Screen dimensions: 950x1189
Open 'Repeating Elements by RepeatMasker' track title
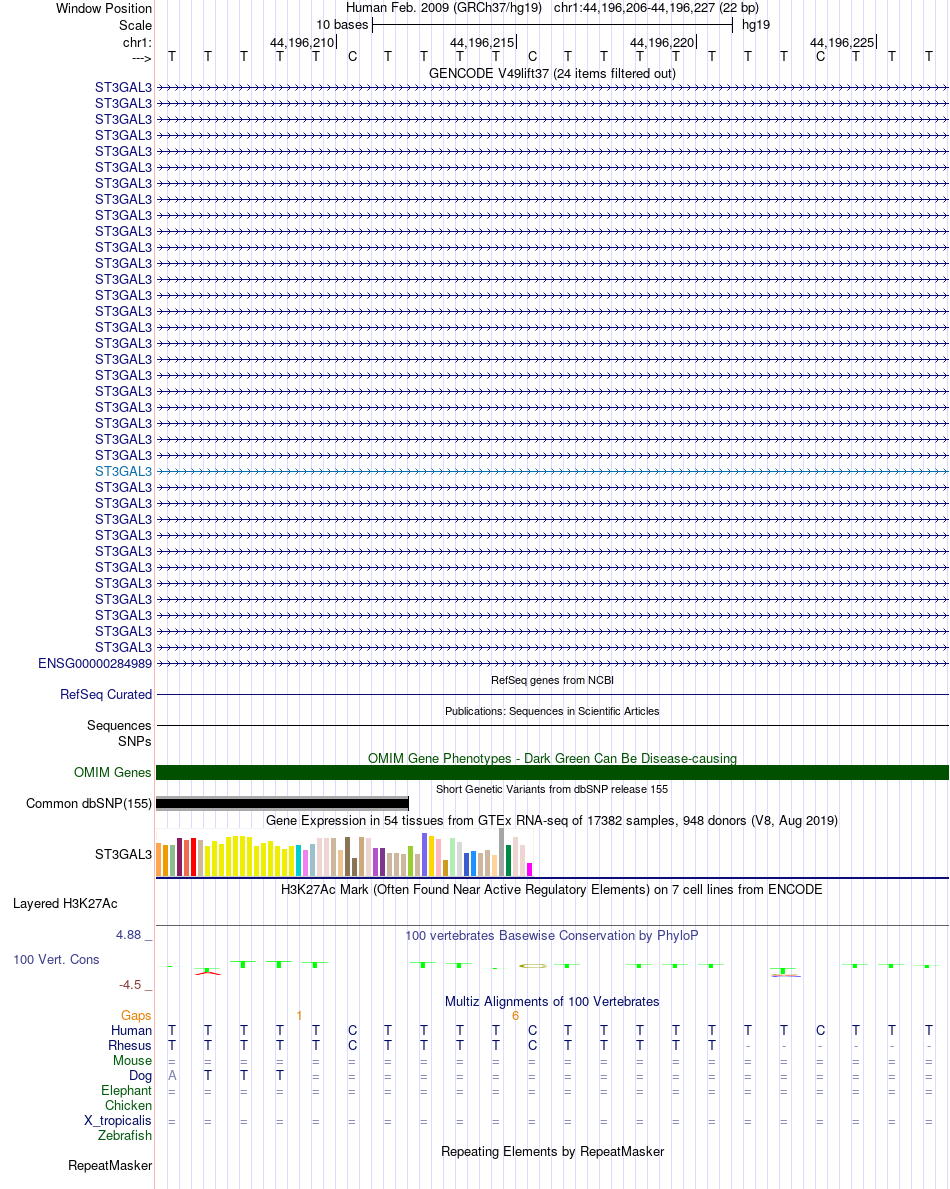coord(552,1152)
